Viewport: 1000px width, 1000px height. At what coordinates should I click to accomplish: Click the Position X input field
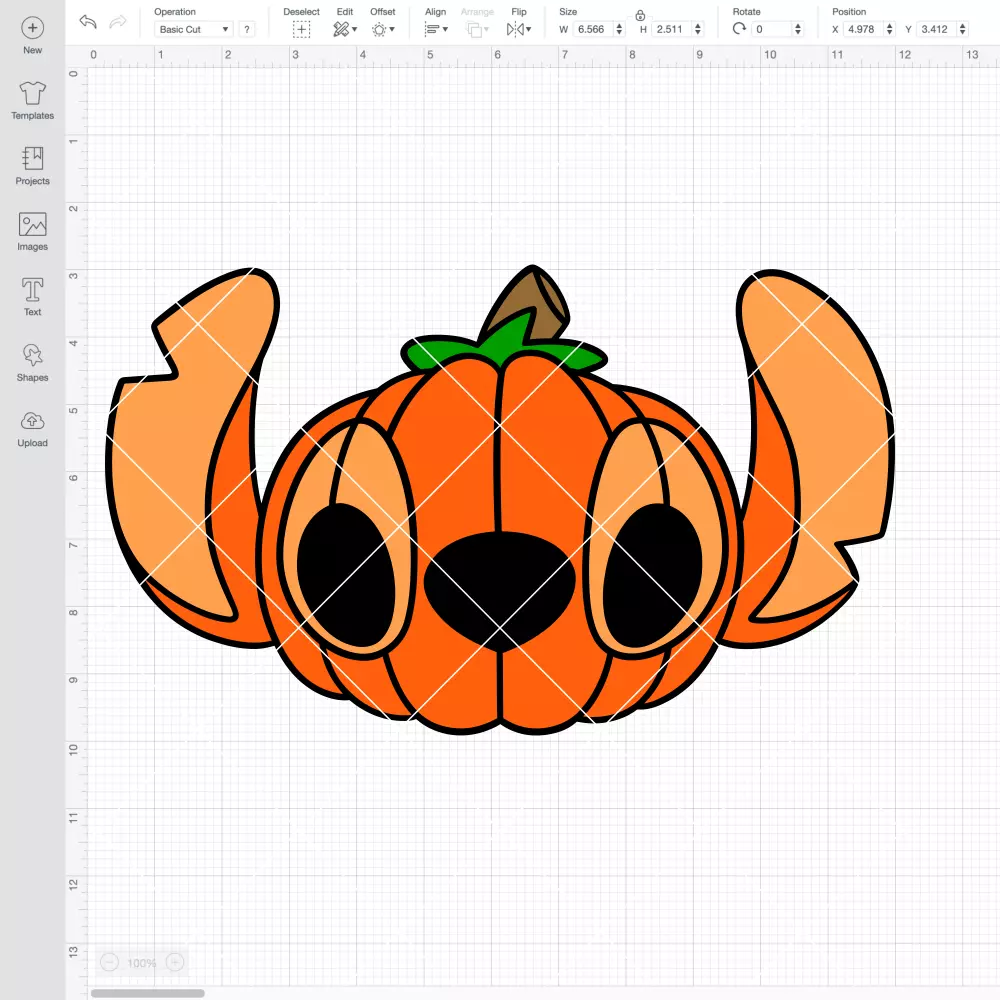click(862, 29)
